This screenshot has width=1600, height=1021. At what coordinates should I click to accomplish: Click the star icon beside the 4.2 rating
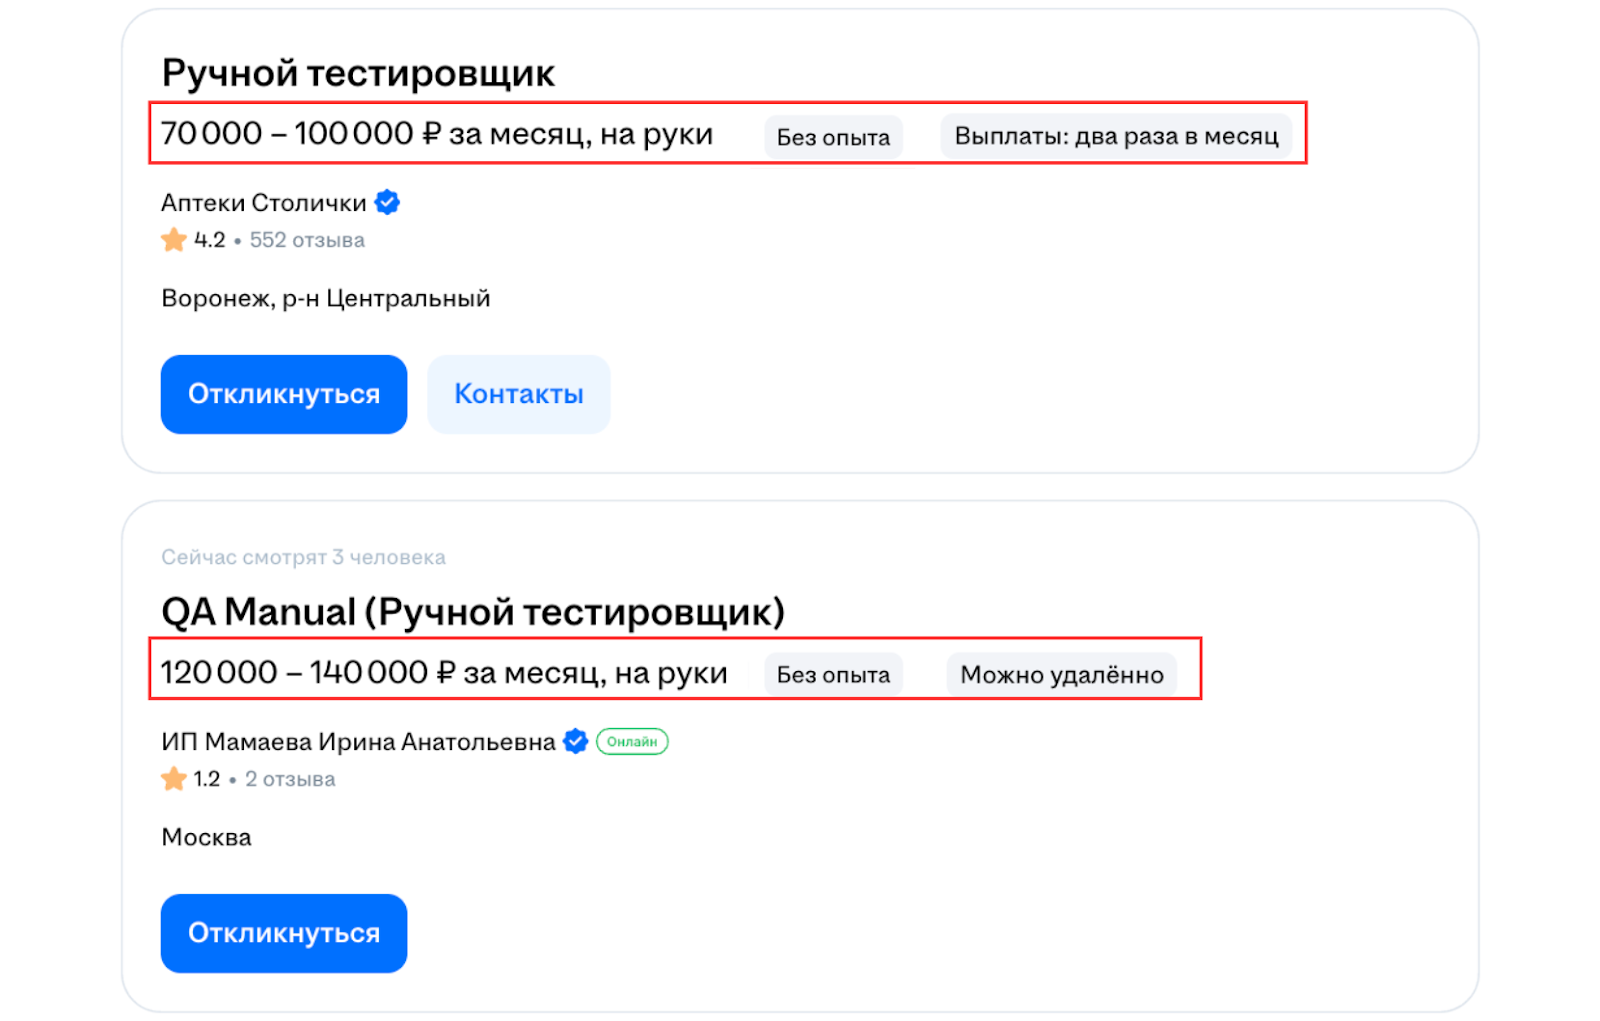(173, 239)
